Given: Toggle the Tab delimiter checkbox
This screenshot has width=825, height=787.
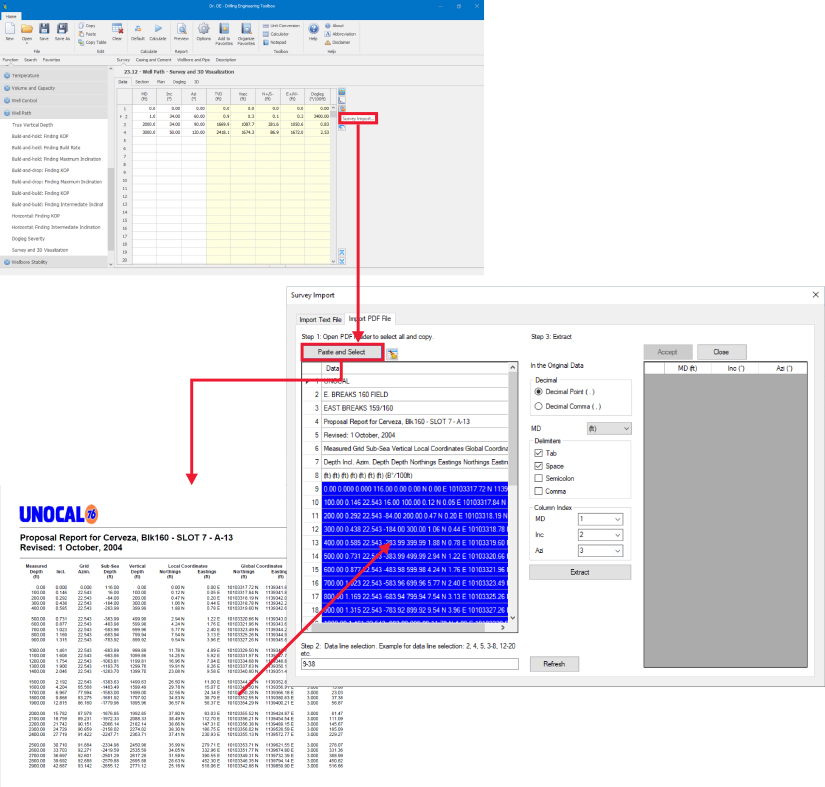Looking at the screenshot, I should (538, 453).
